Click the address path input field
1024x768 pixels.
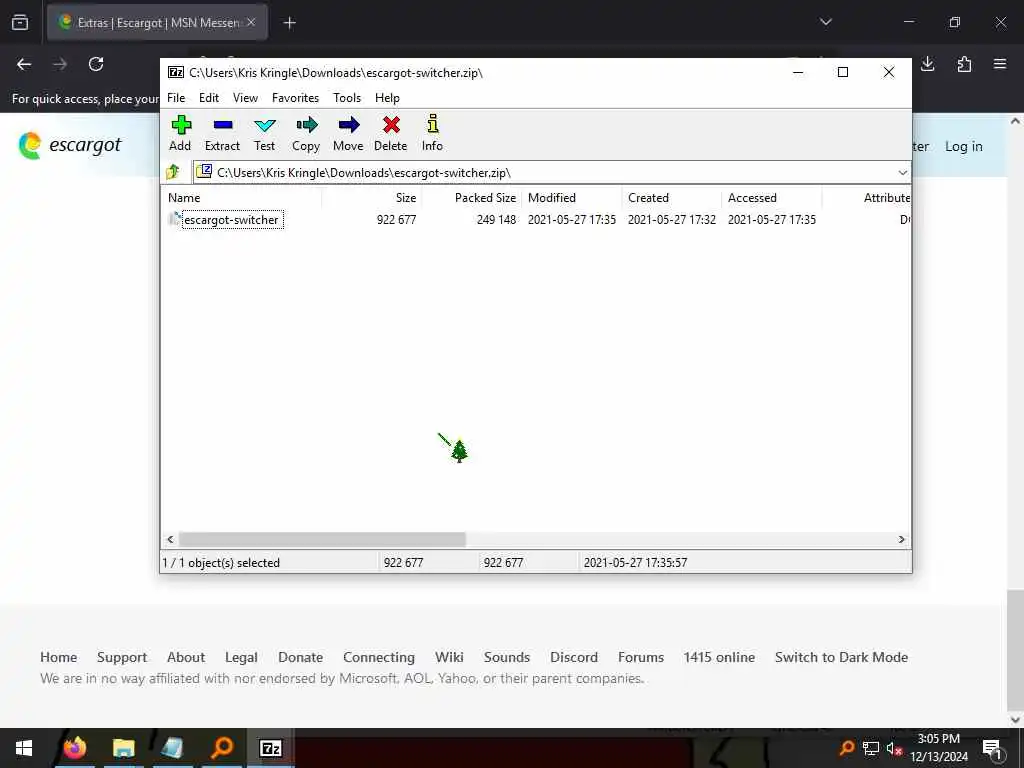[545, 173]
